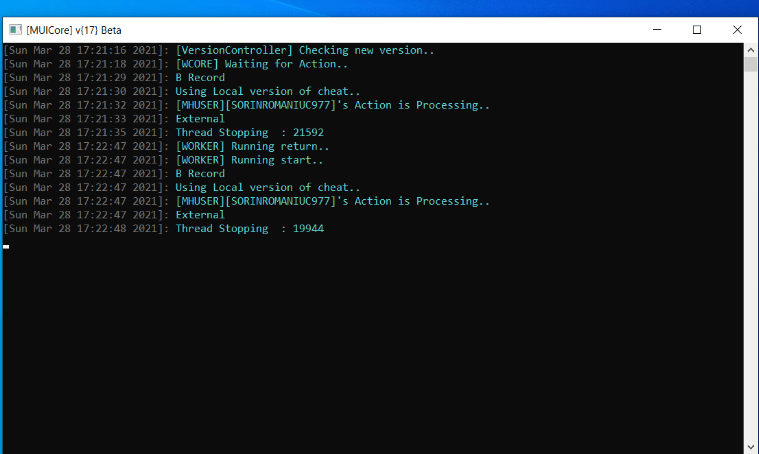Click "External" on the 17:21:33 line
The image size is (759, 454).
pyautogui.click(x=200, y=119)
